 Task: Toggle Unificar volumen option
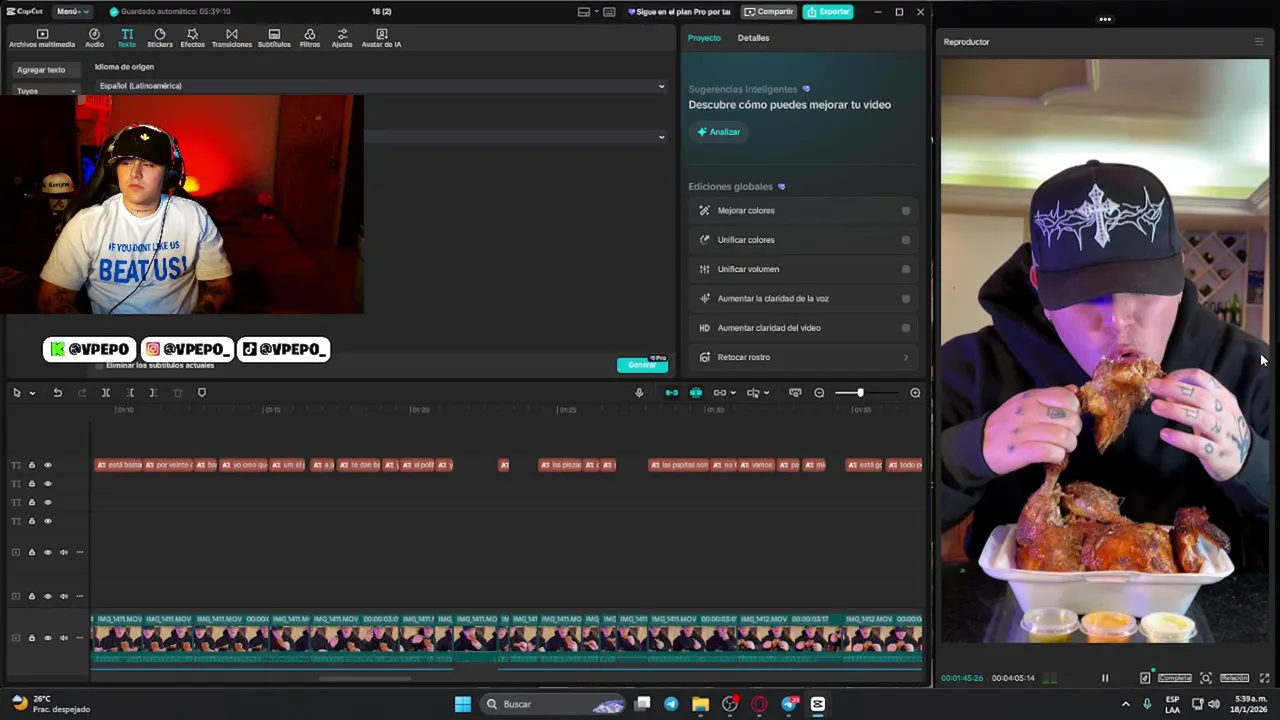906,269
